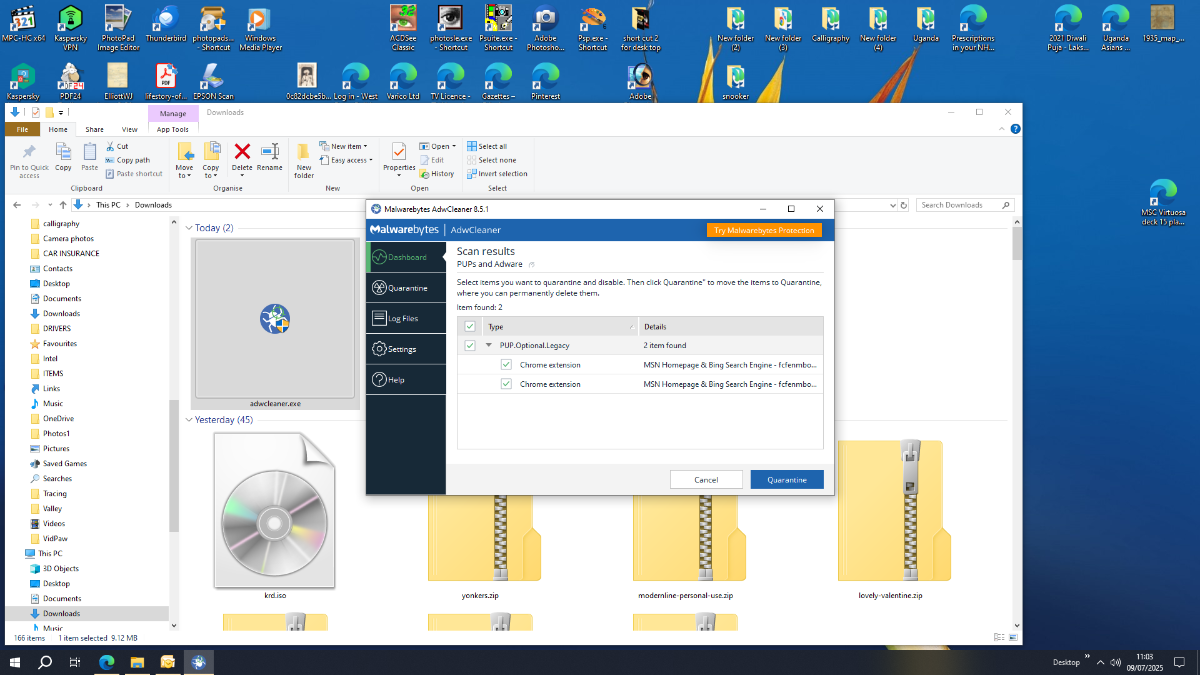Collapse the Today (2) file group
This screenshot has height=675, width=1200.
190,228
